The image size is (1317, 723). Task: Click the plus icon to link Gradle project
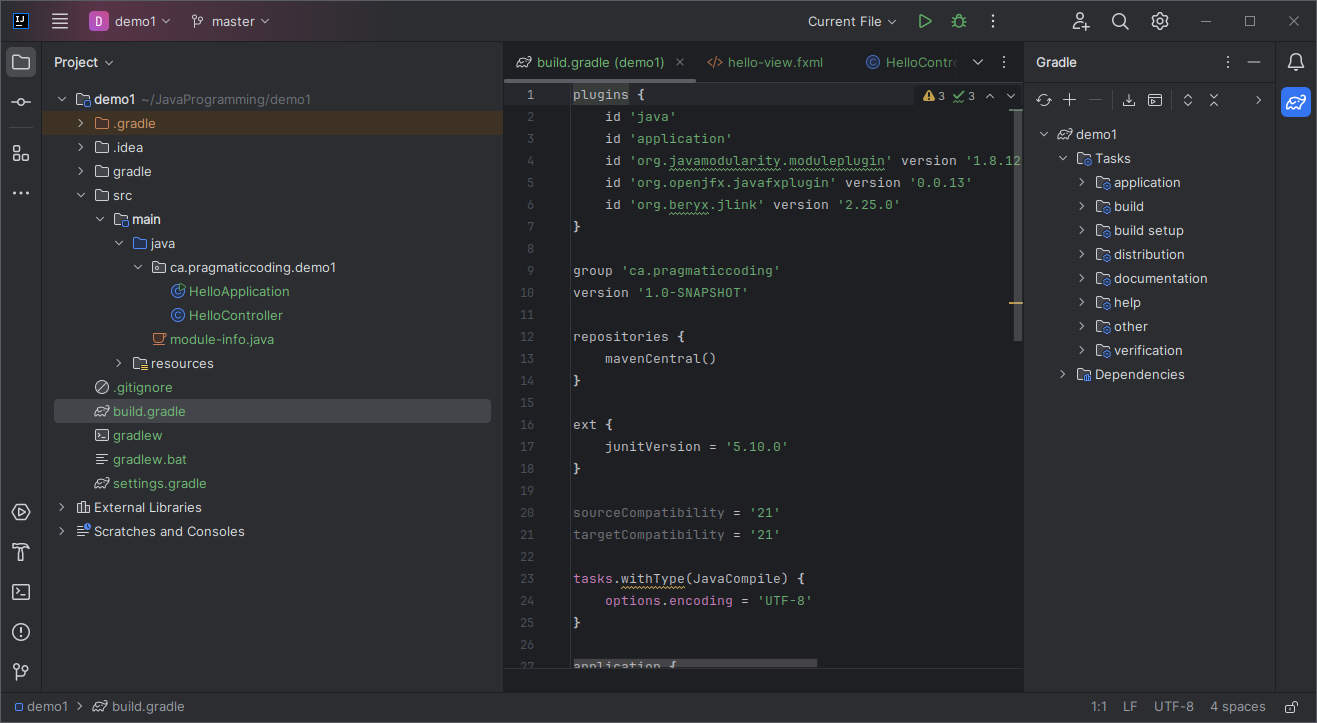point(1070,100)
